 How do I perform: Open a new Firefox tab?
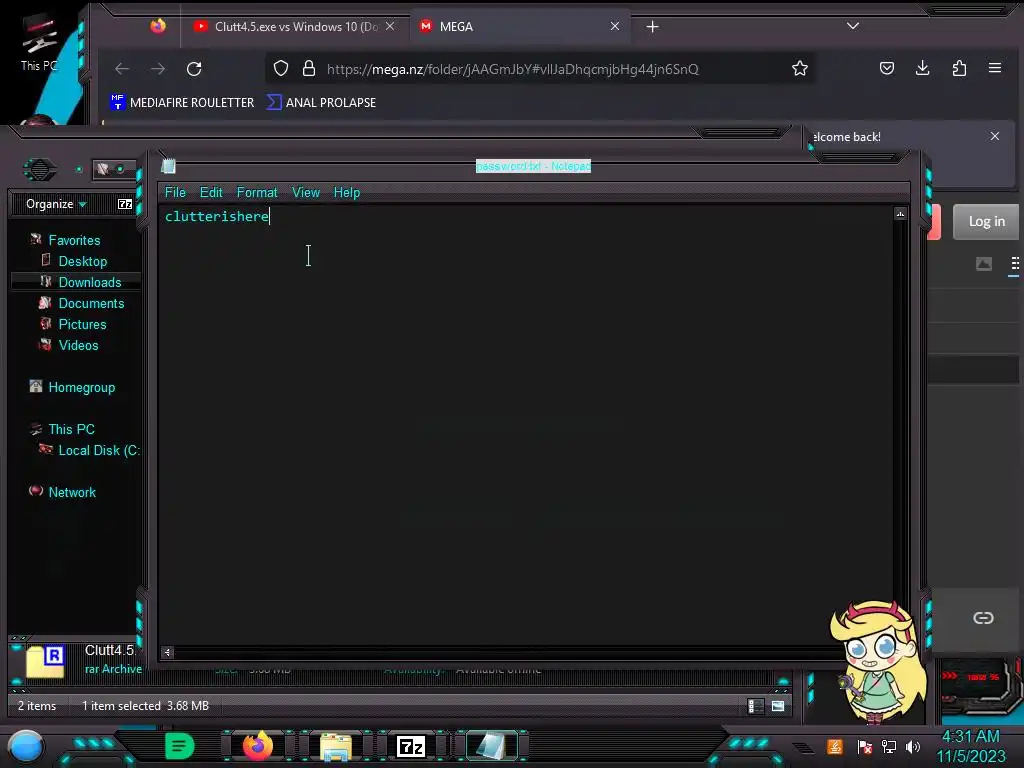(x=652, y=27)
